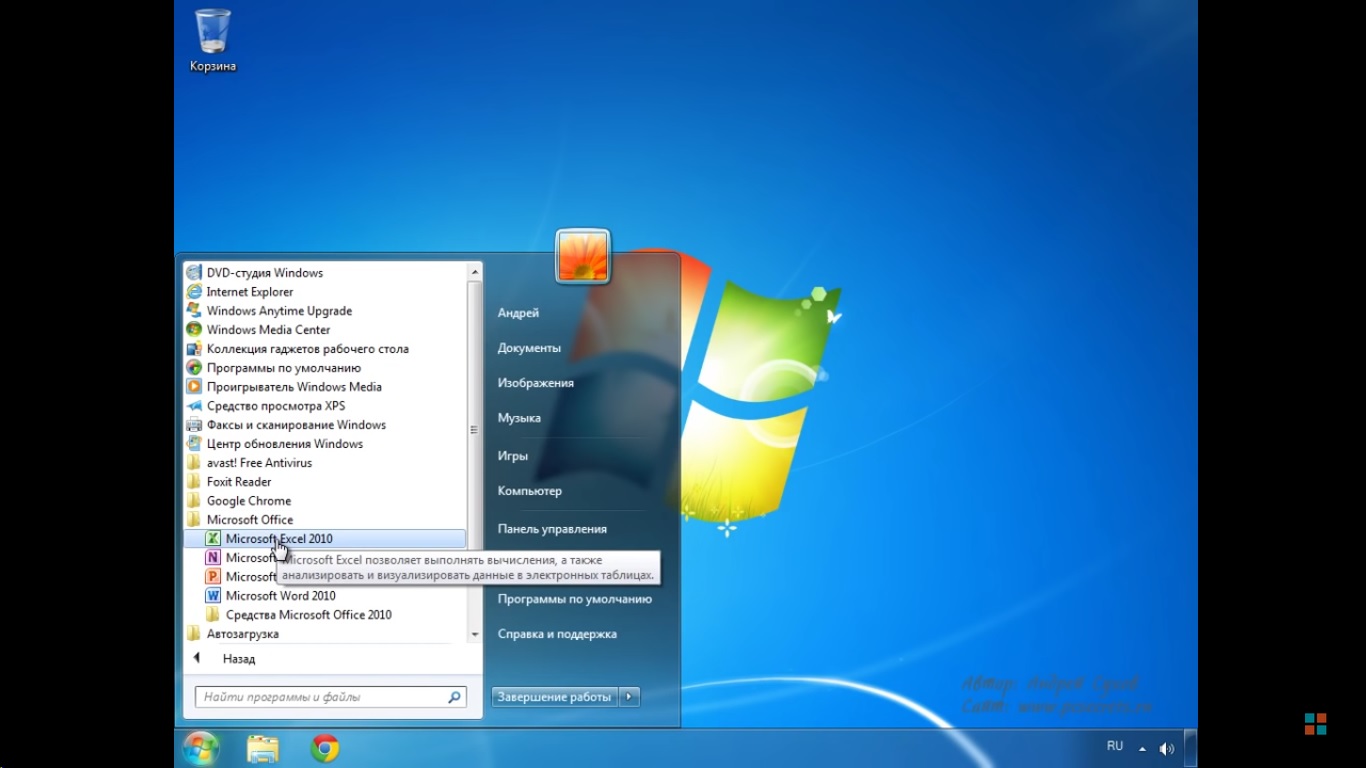Click the search programs field

[x=330, y=696]
